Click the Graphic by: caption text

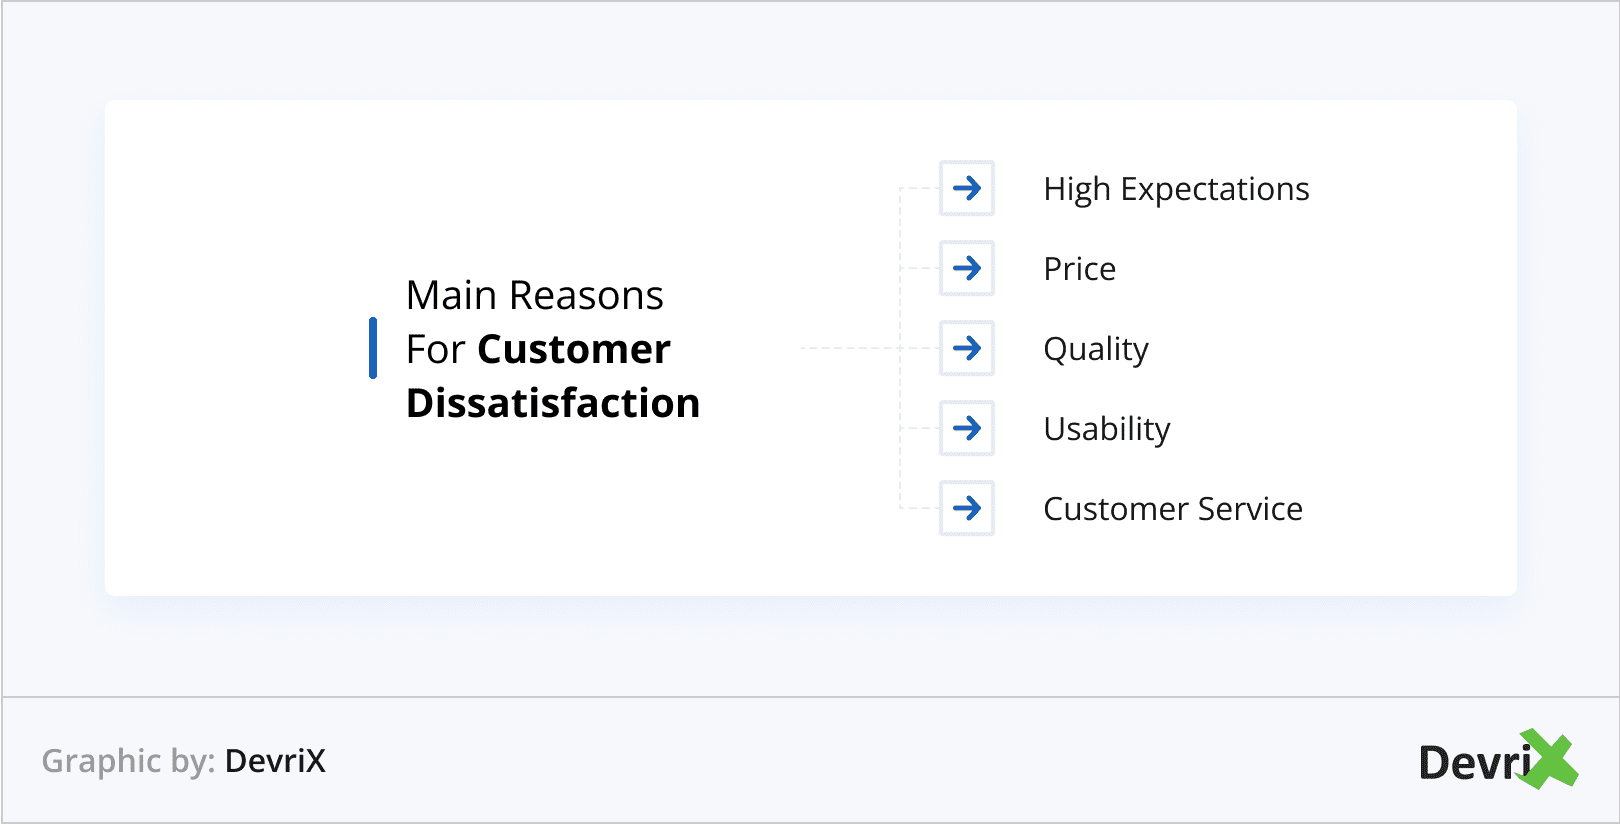tap(128, 761)
